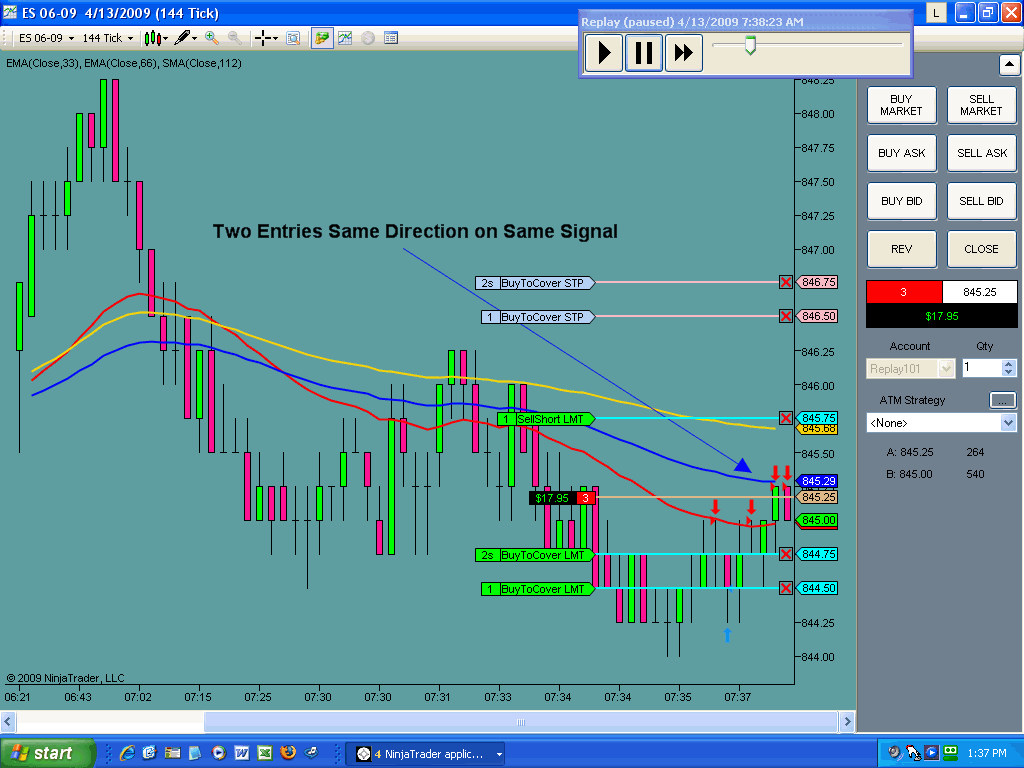Open the chart properties icon
Viewport: 1024px width, 768px height.
click(x=391, y=38)
